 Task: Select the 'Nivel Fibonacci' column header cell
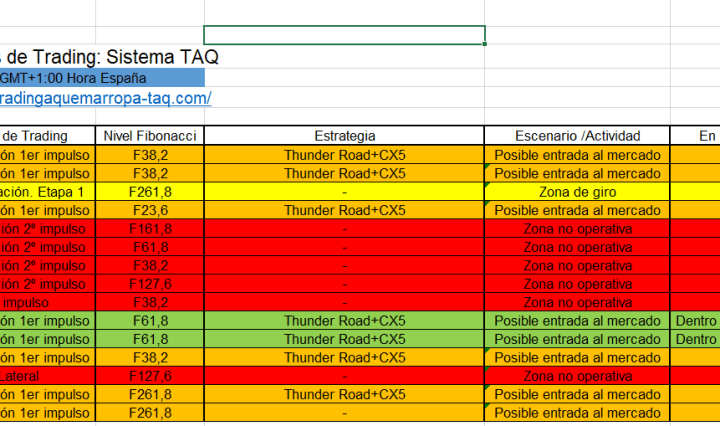[x=150, y=136]
